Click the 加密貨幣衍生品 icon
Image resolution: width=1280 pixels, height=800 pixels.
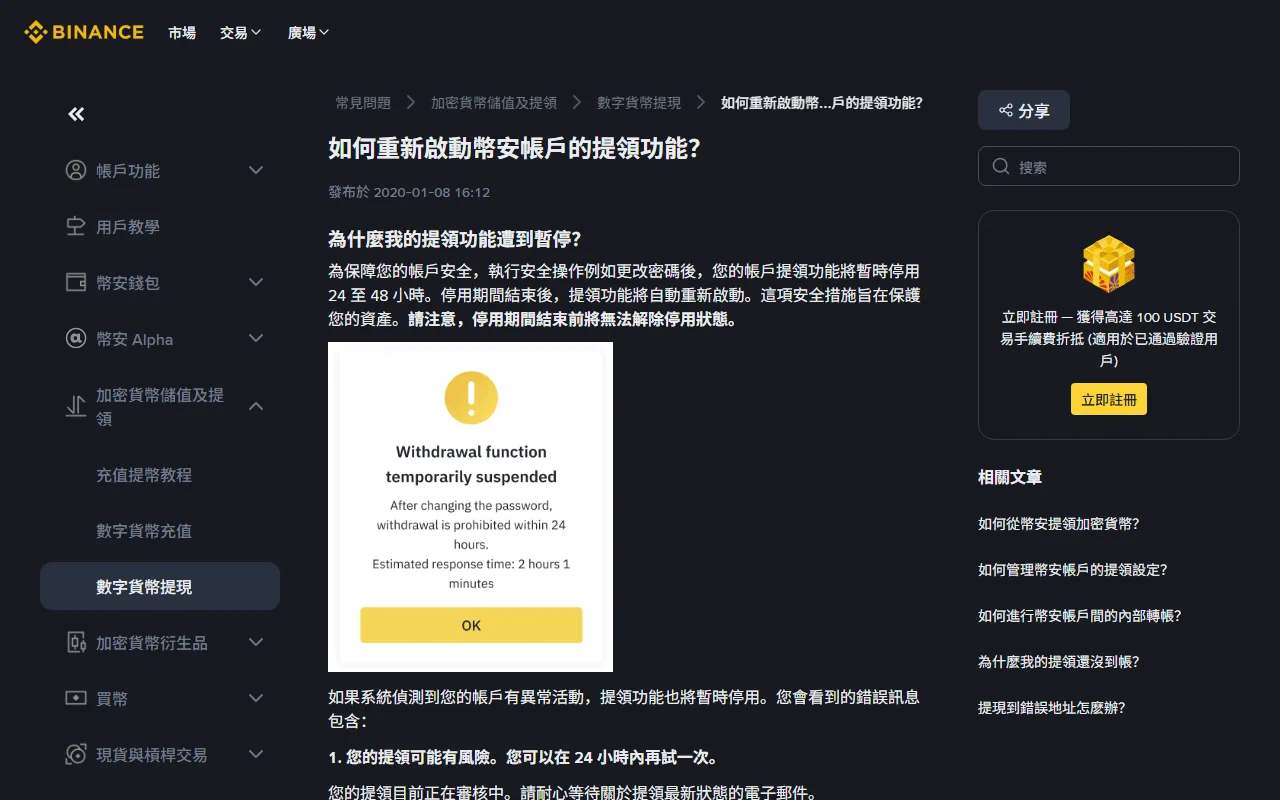click(x=76, y=642)
